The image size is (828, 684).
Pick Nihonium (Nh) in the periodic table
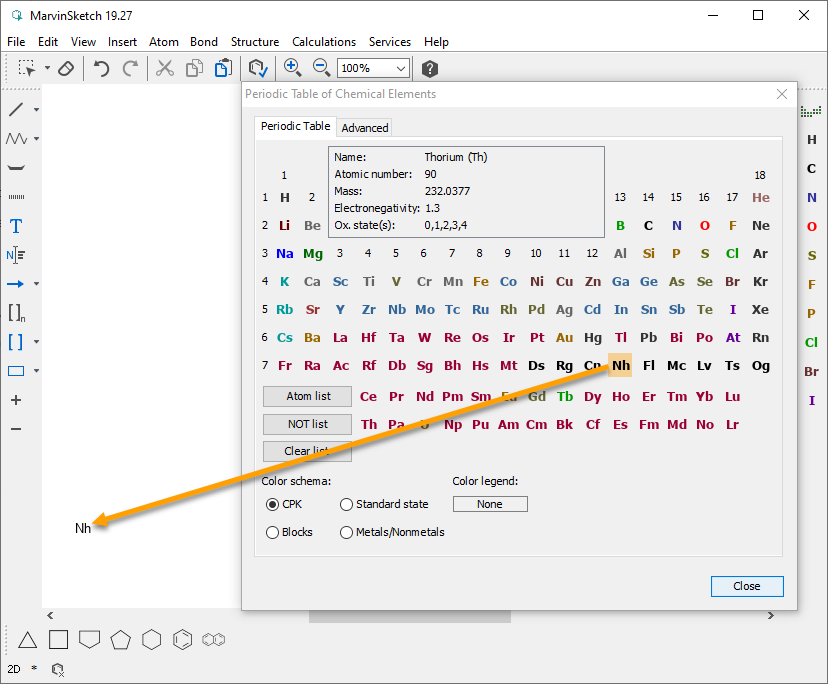[x=620, y=366]
